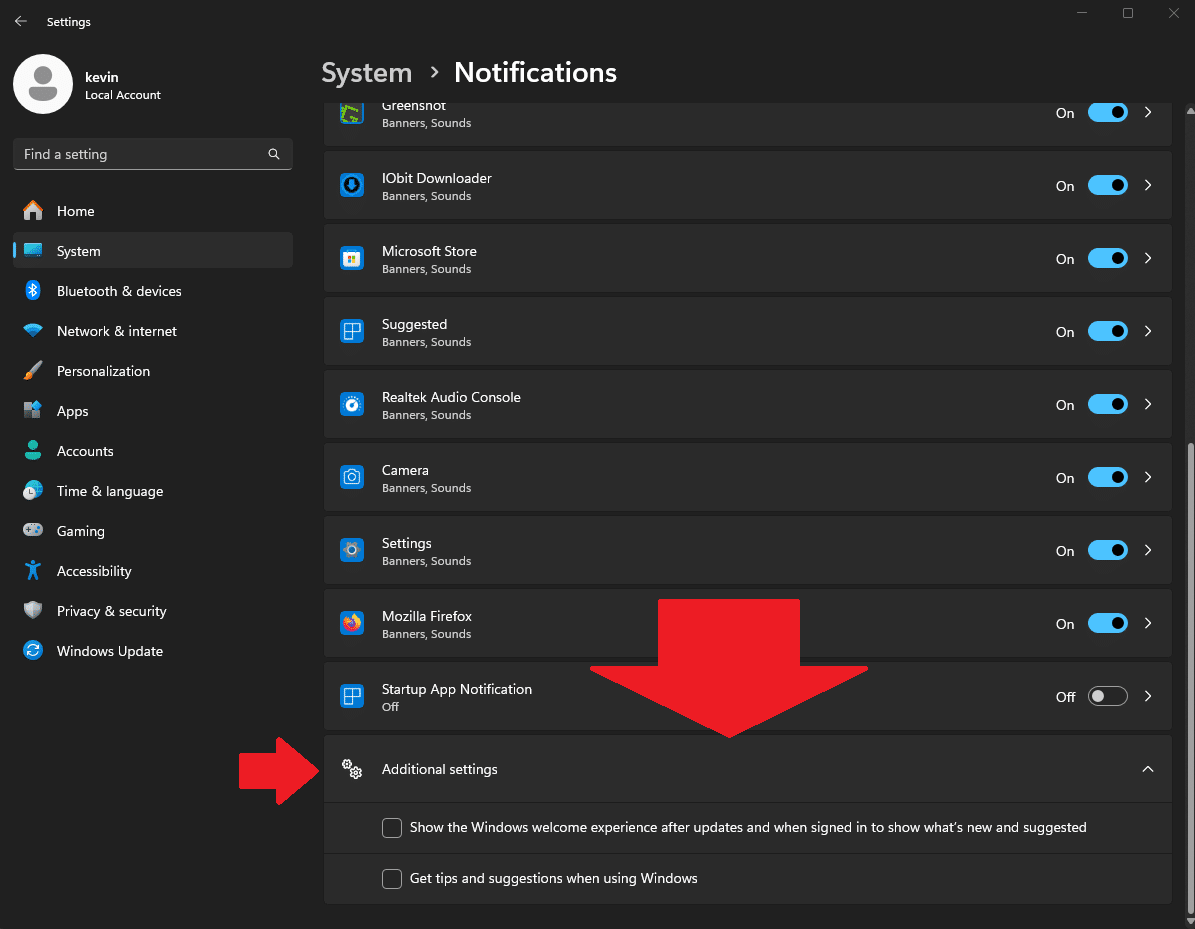The image size is (1195, 929).
Task: Click the Suggested app icon
Action: pos(351,332)
